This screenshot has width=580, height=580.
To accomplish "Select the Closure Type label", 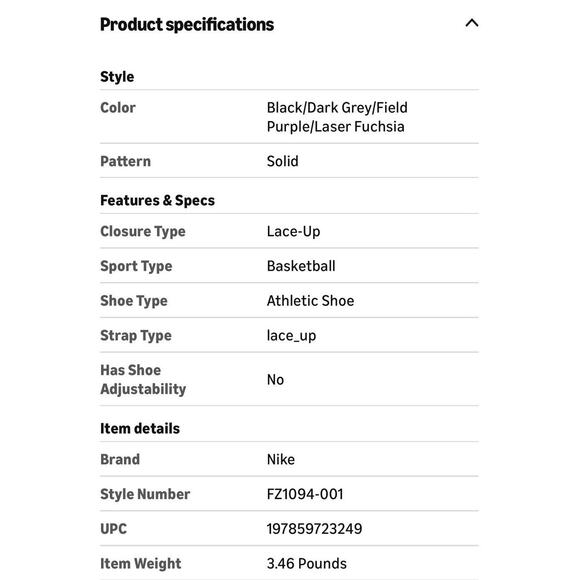I will pos(143,232).
